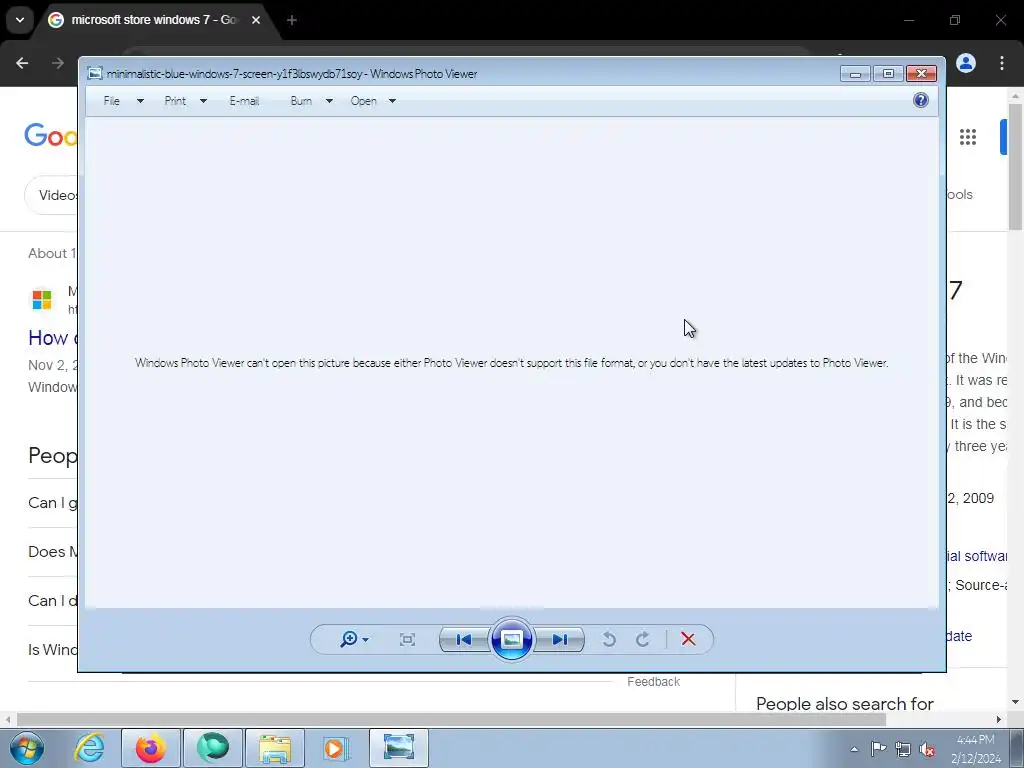
Task: Select Photo Viewer taskbar button
Action: click(399, 748)
